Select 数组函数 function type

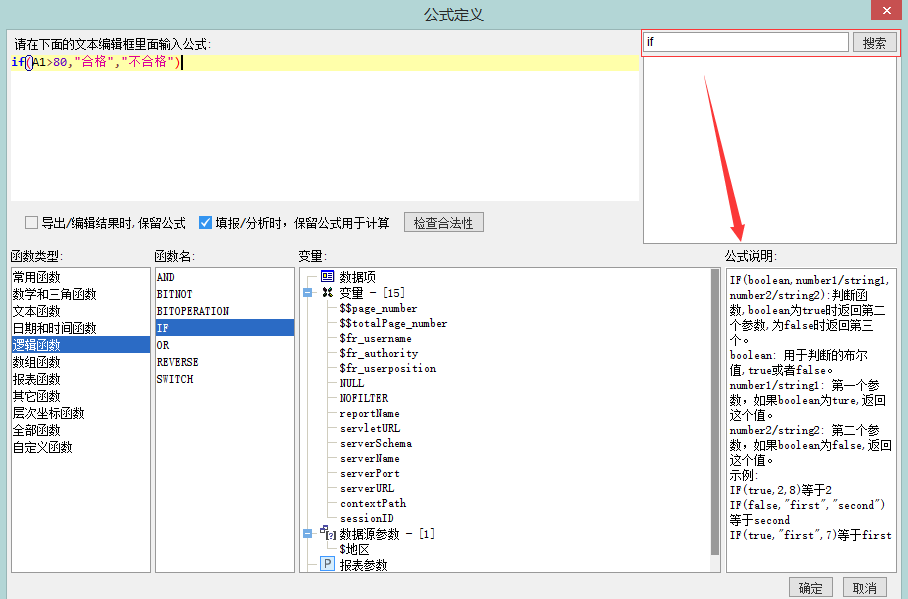point(80,362)
